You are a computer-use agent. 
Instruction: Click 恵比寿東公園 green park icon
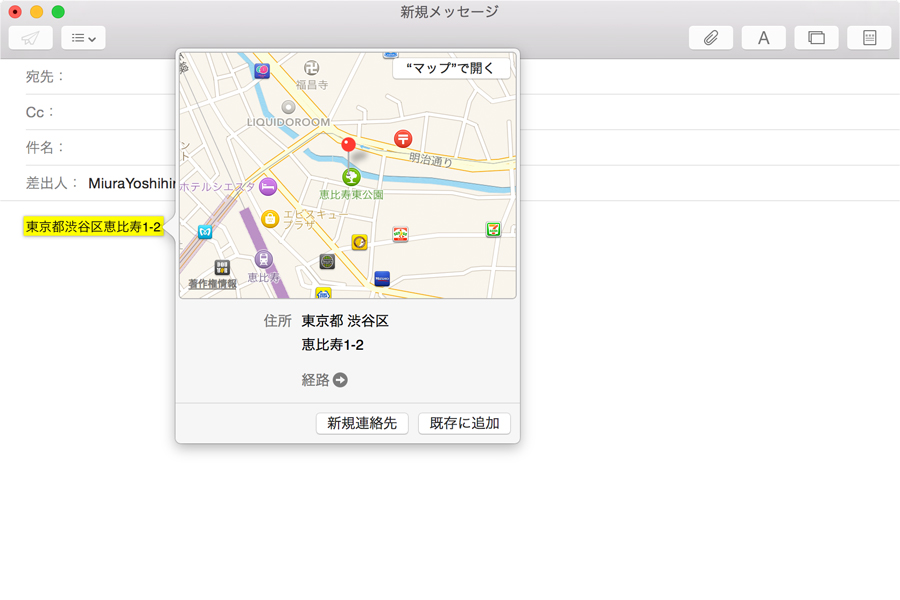[351, 177]
